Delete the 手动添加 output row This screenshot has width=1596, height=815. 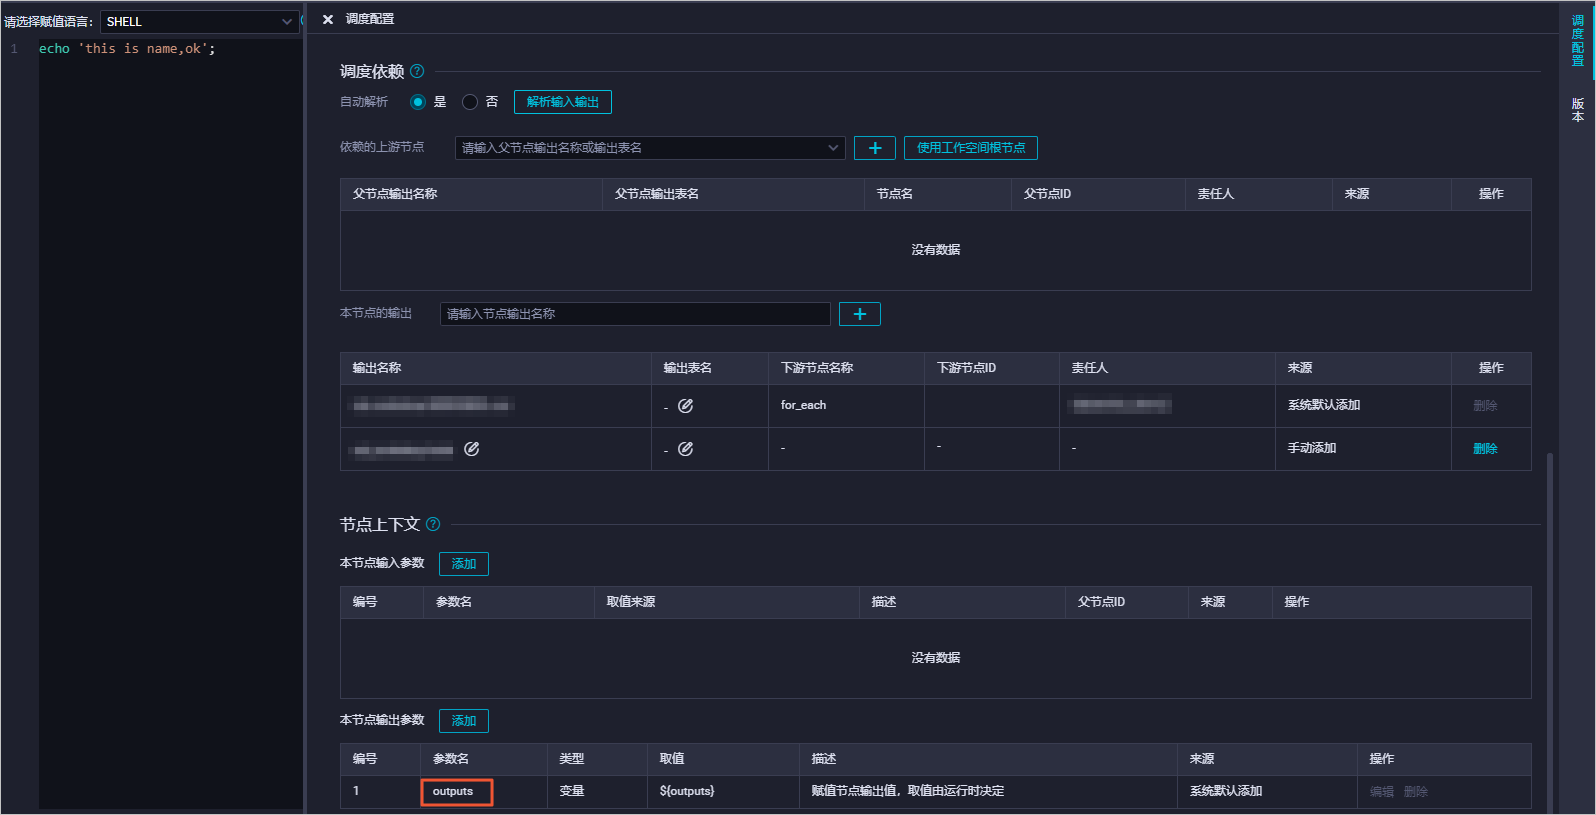[x=1485, y=449]
